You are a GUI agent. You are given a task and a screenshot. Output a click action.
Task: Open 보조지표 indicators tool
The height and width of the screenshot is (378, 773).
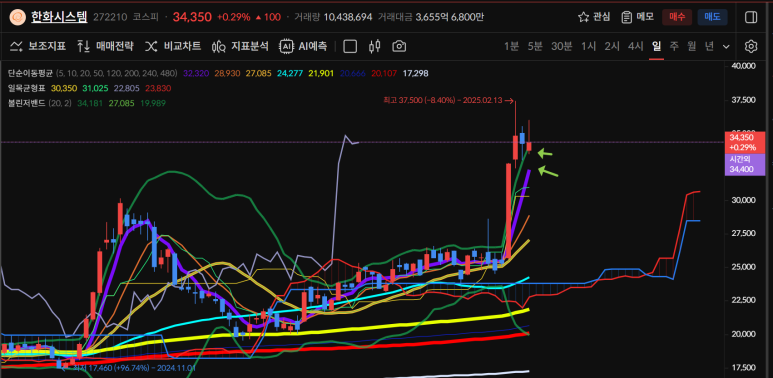pos(38,46)
